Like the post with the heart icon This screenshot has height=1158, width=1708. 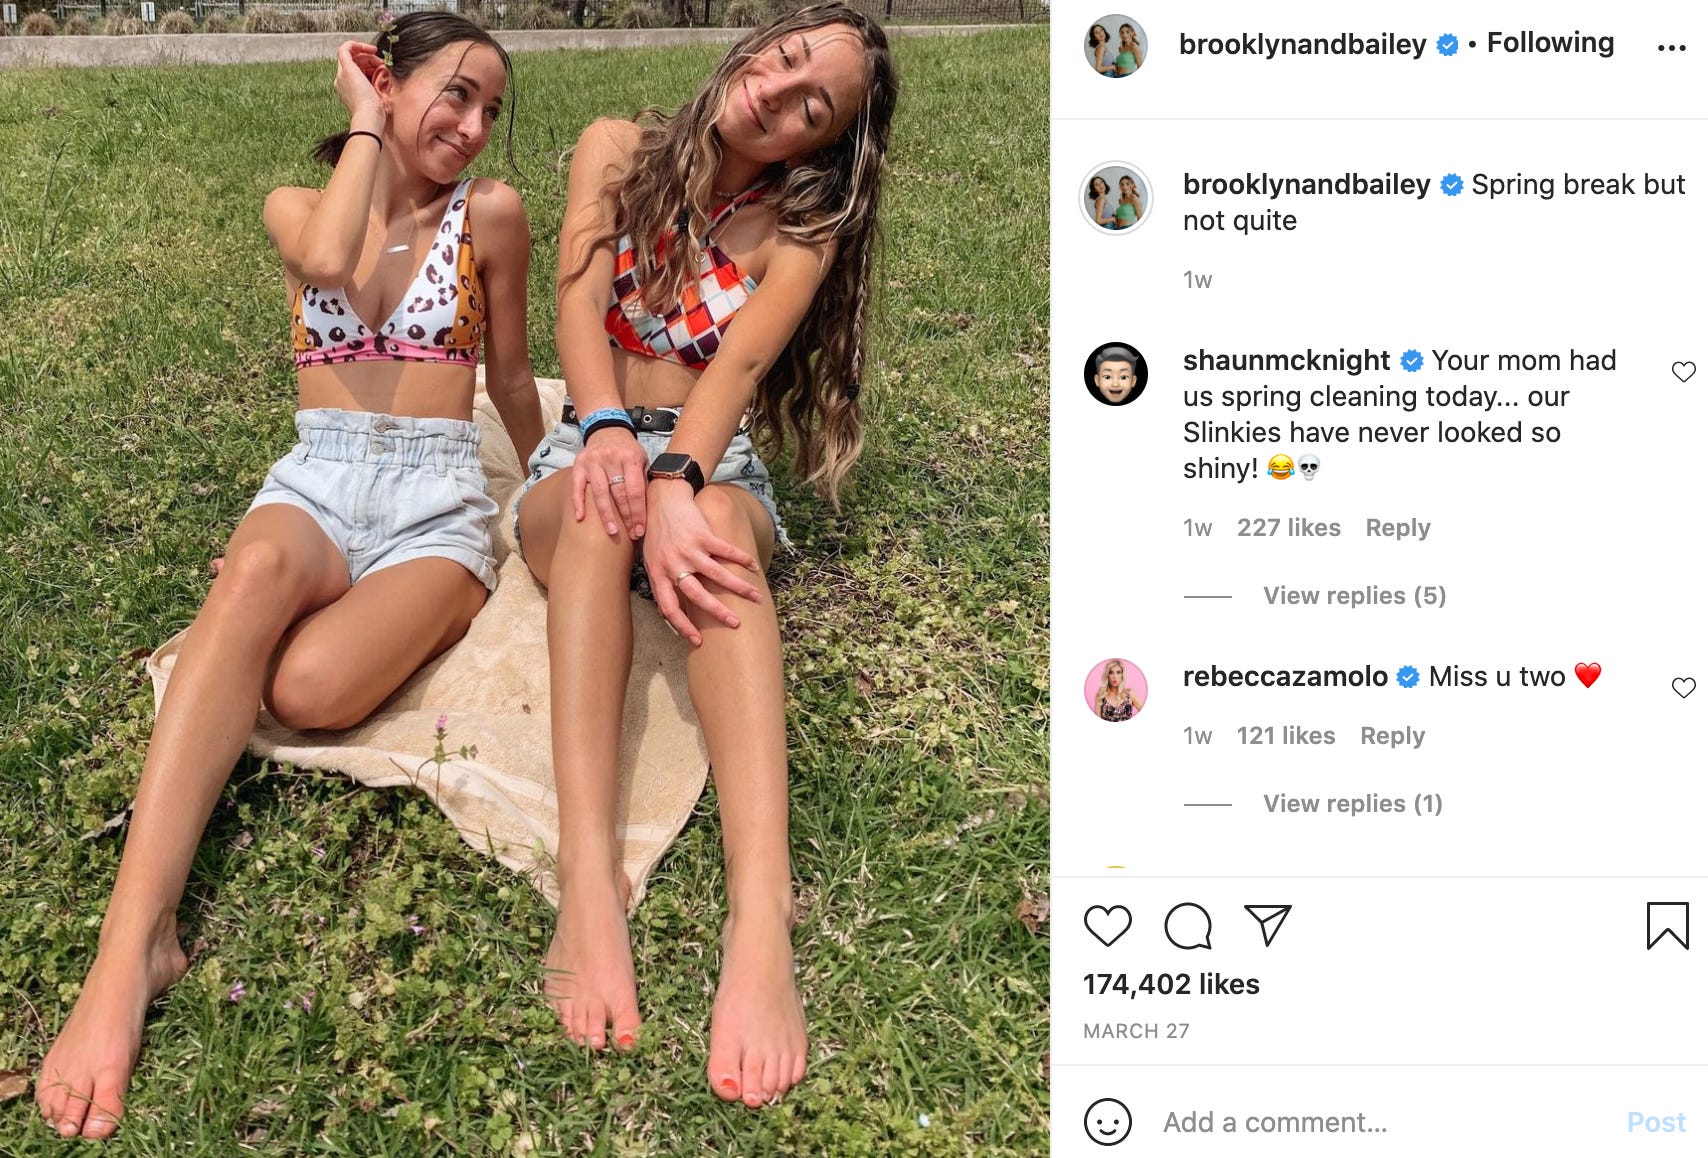pos(1108,926)
